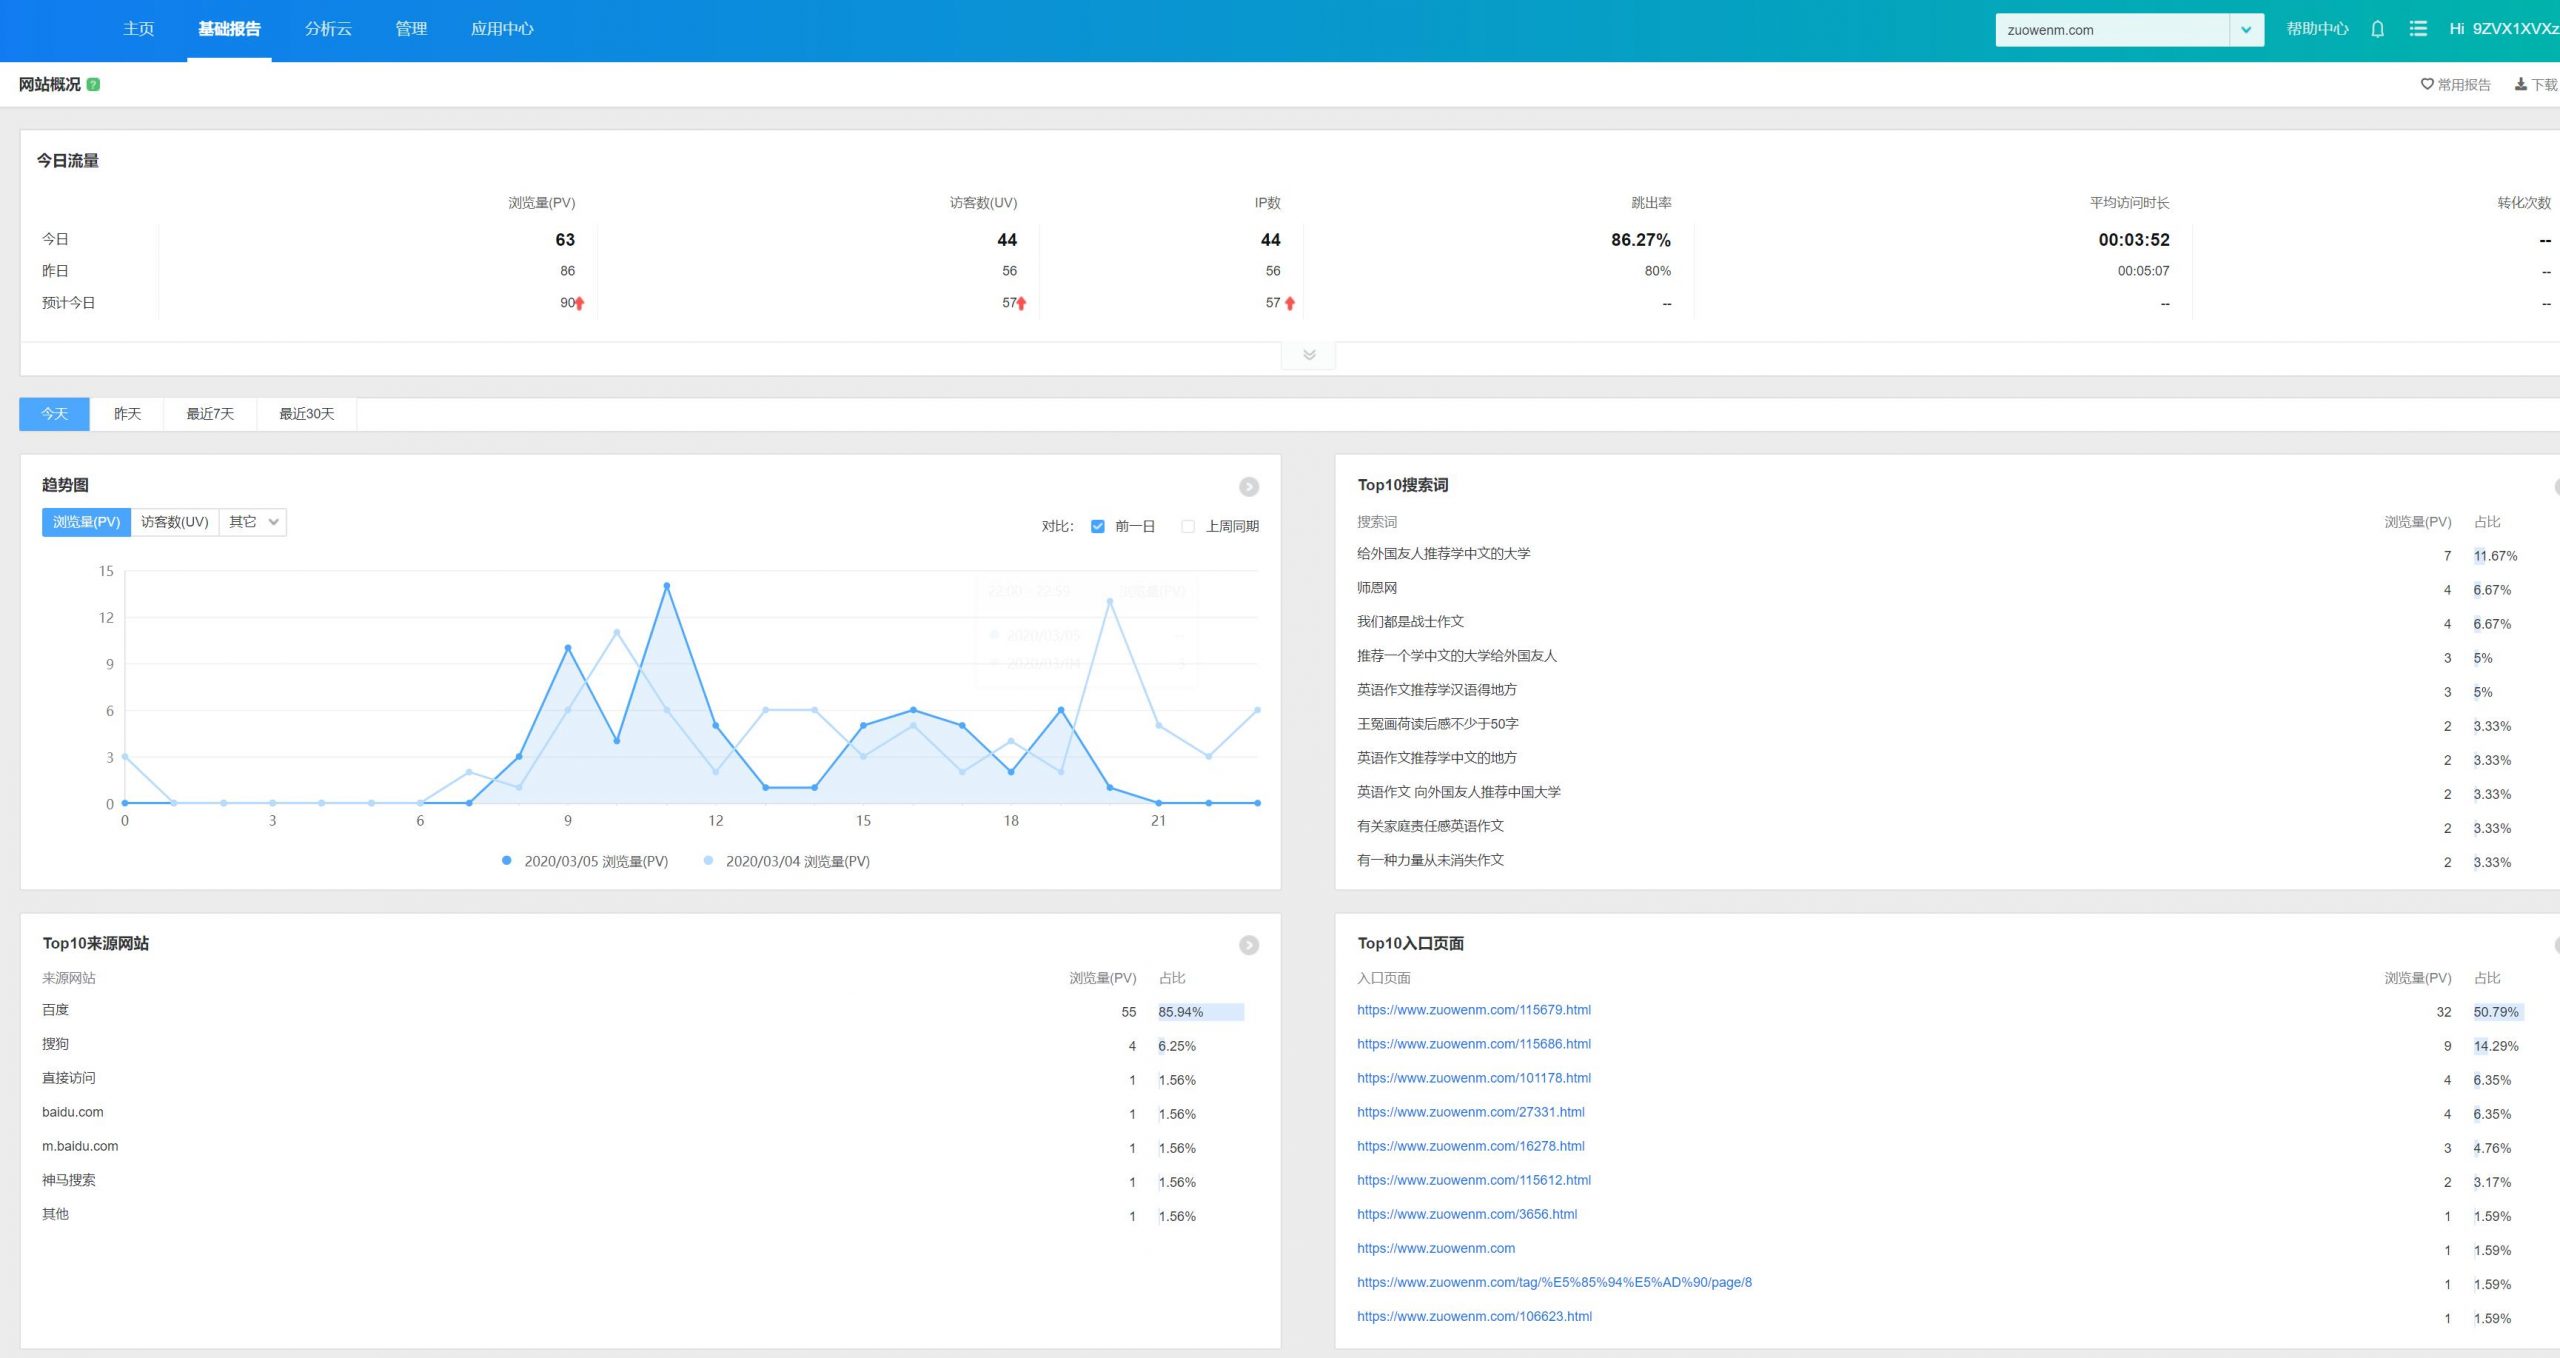This screenshot has height=1358, width=2560.
Task: Open Top10来源网站 details arrow icon
Action: tap(1249, 945)
